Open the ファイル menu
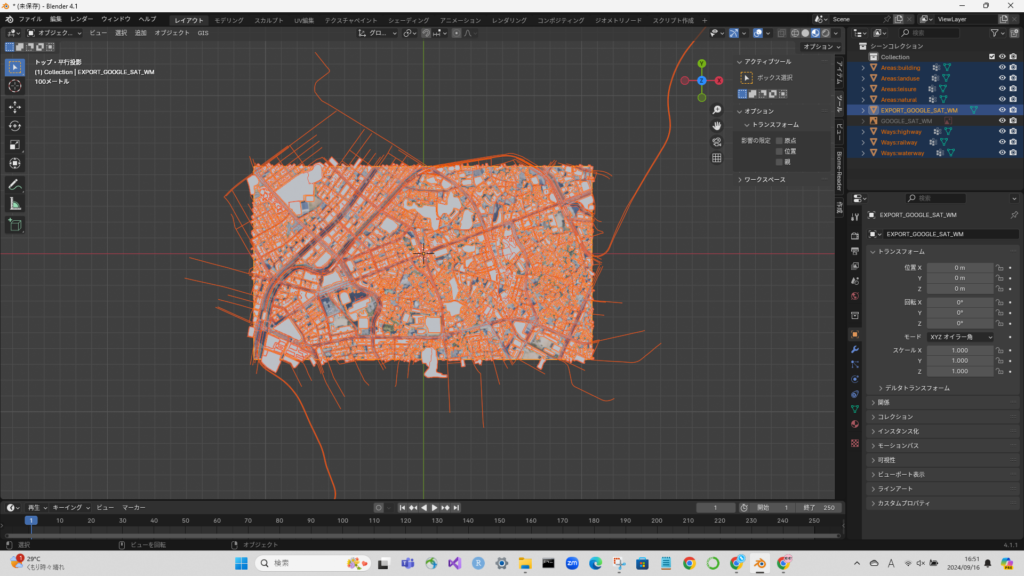Viewport: 1024px width, 576px height. click(x=30, y=19)
